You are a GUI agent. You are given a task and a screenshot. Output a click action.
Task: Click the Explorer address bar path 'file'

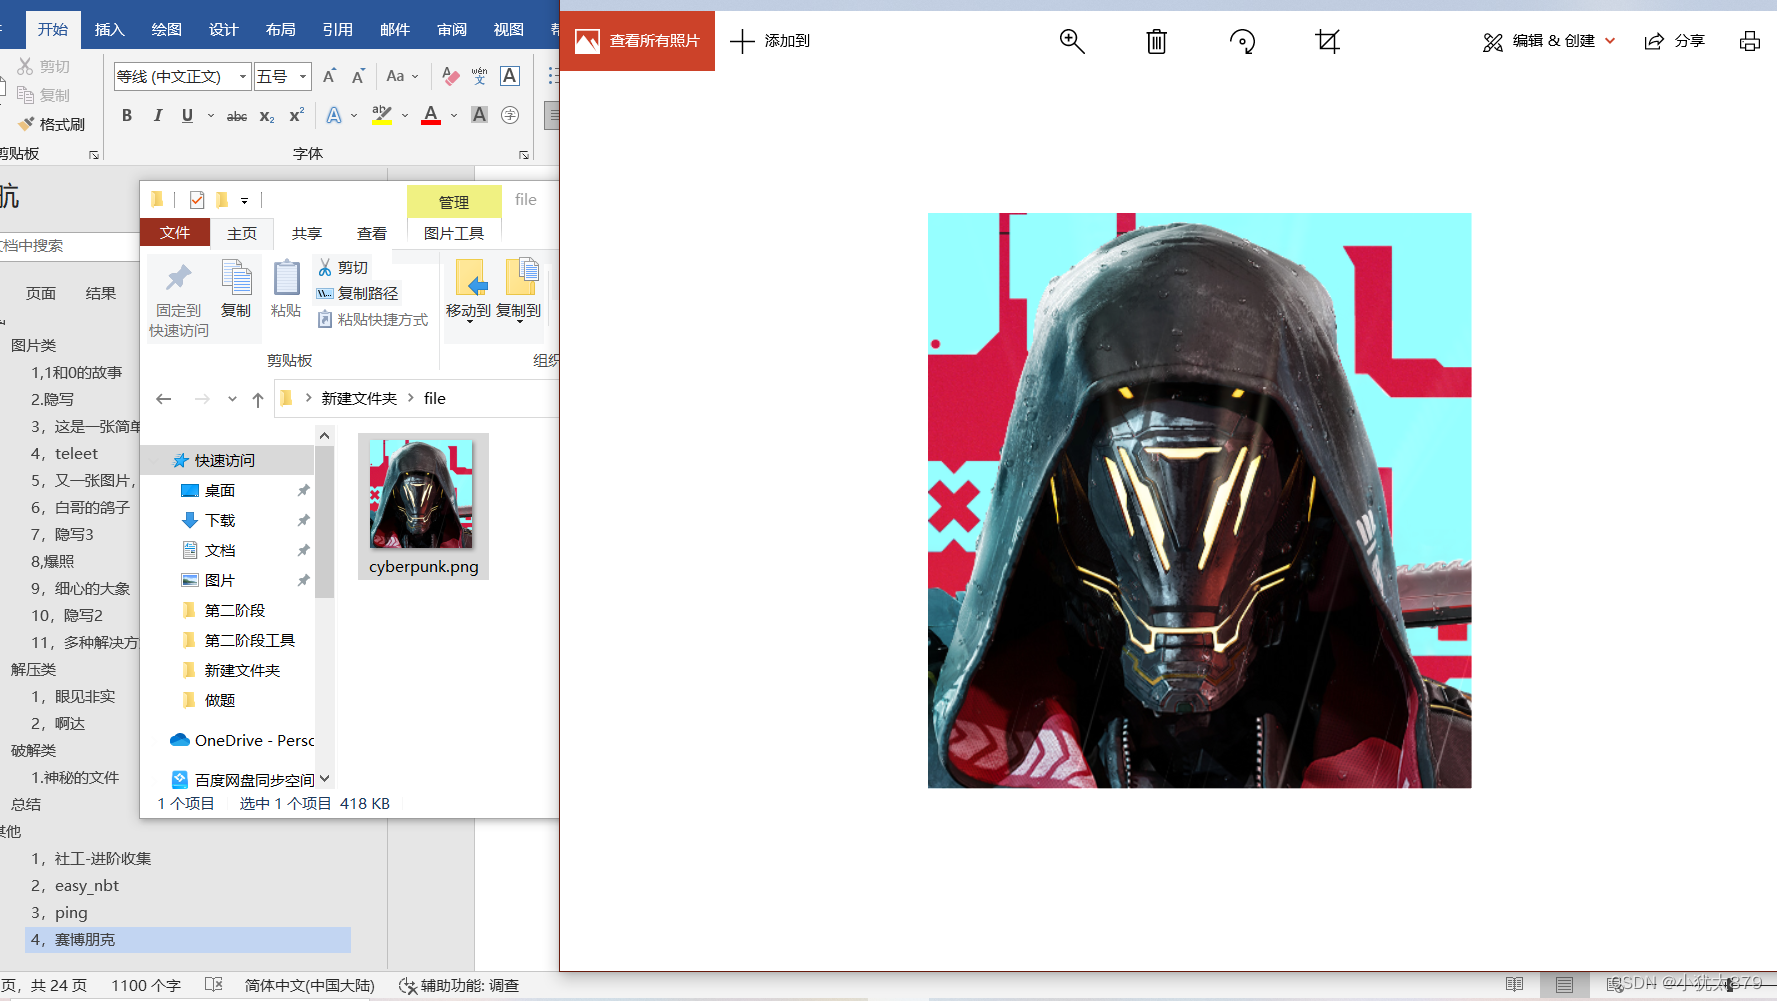click(435, 398)
